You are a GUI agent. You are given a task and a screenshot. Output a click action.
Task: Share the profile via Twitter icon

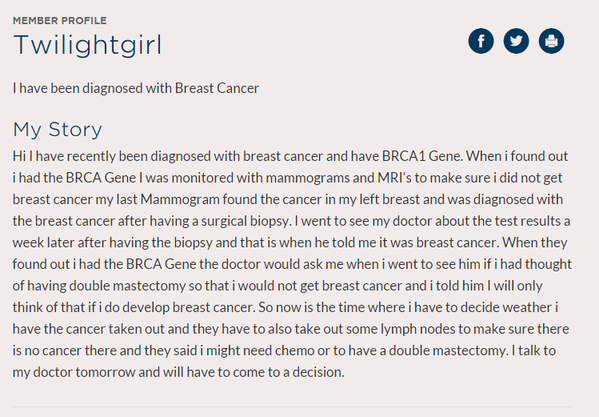point(516,41)
